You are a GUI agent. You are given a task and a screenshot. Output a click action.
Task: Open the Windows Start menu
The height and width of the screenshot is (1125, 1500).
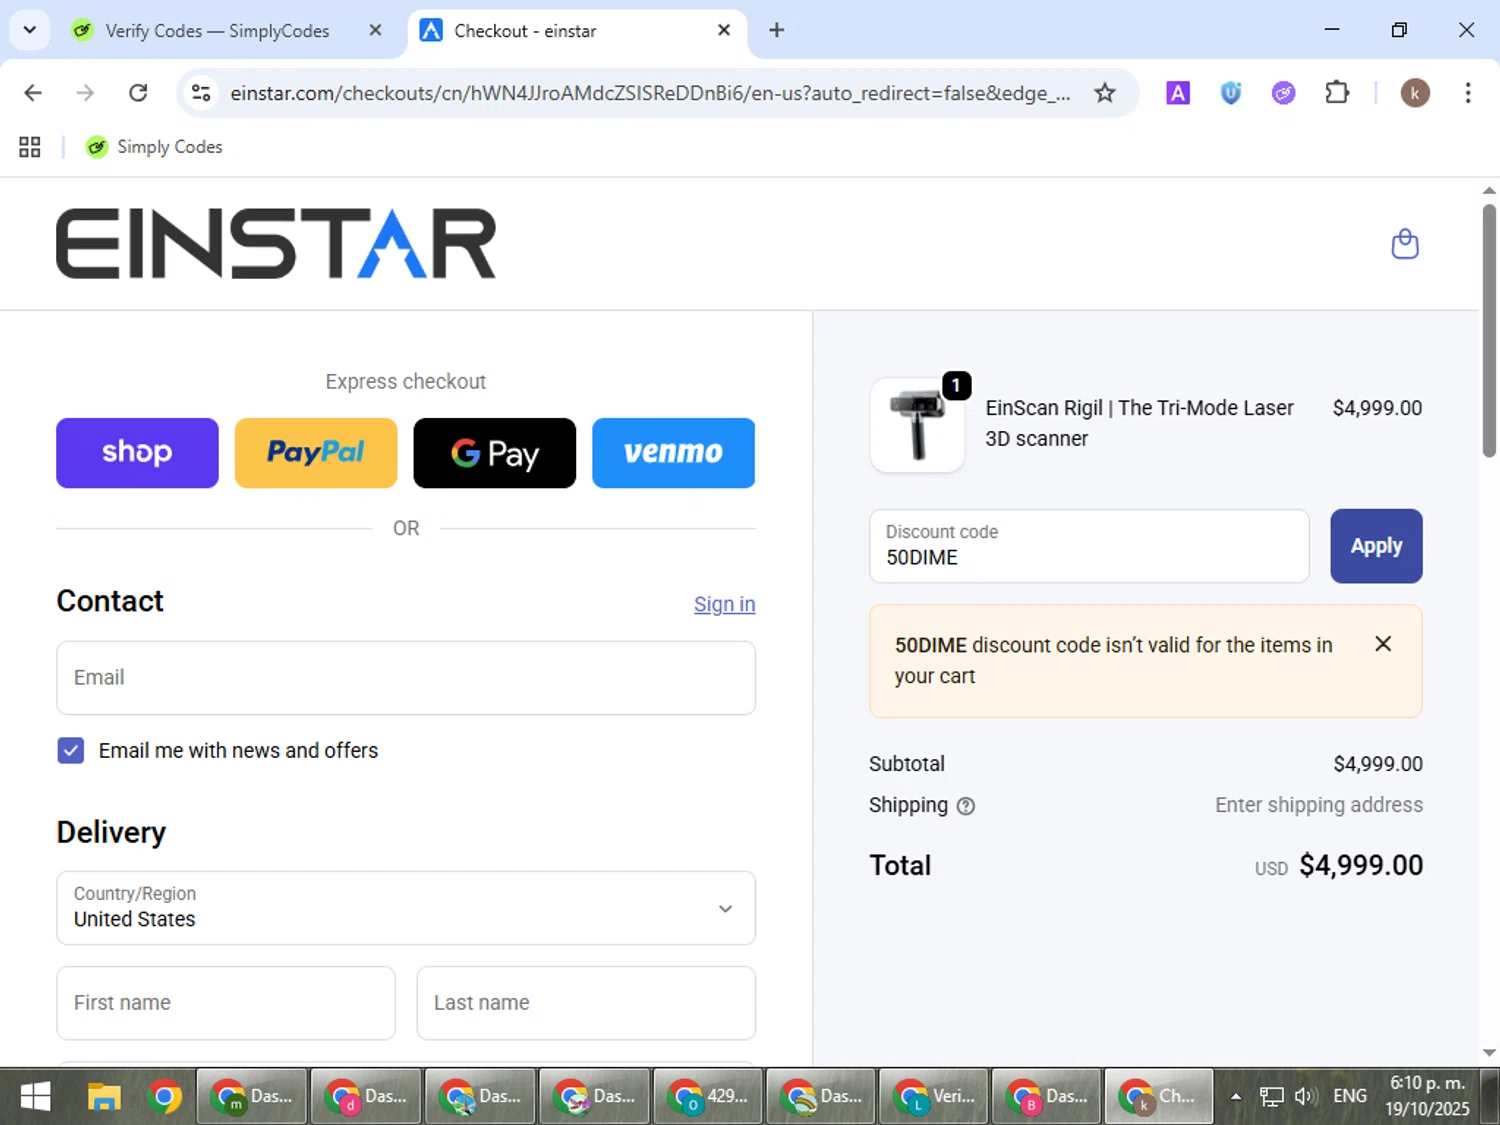tap(35, 1097)
